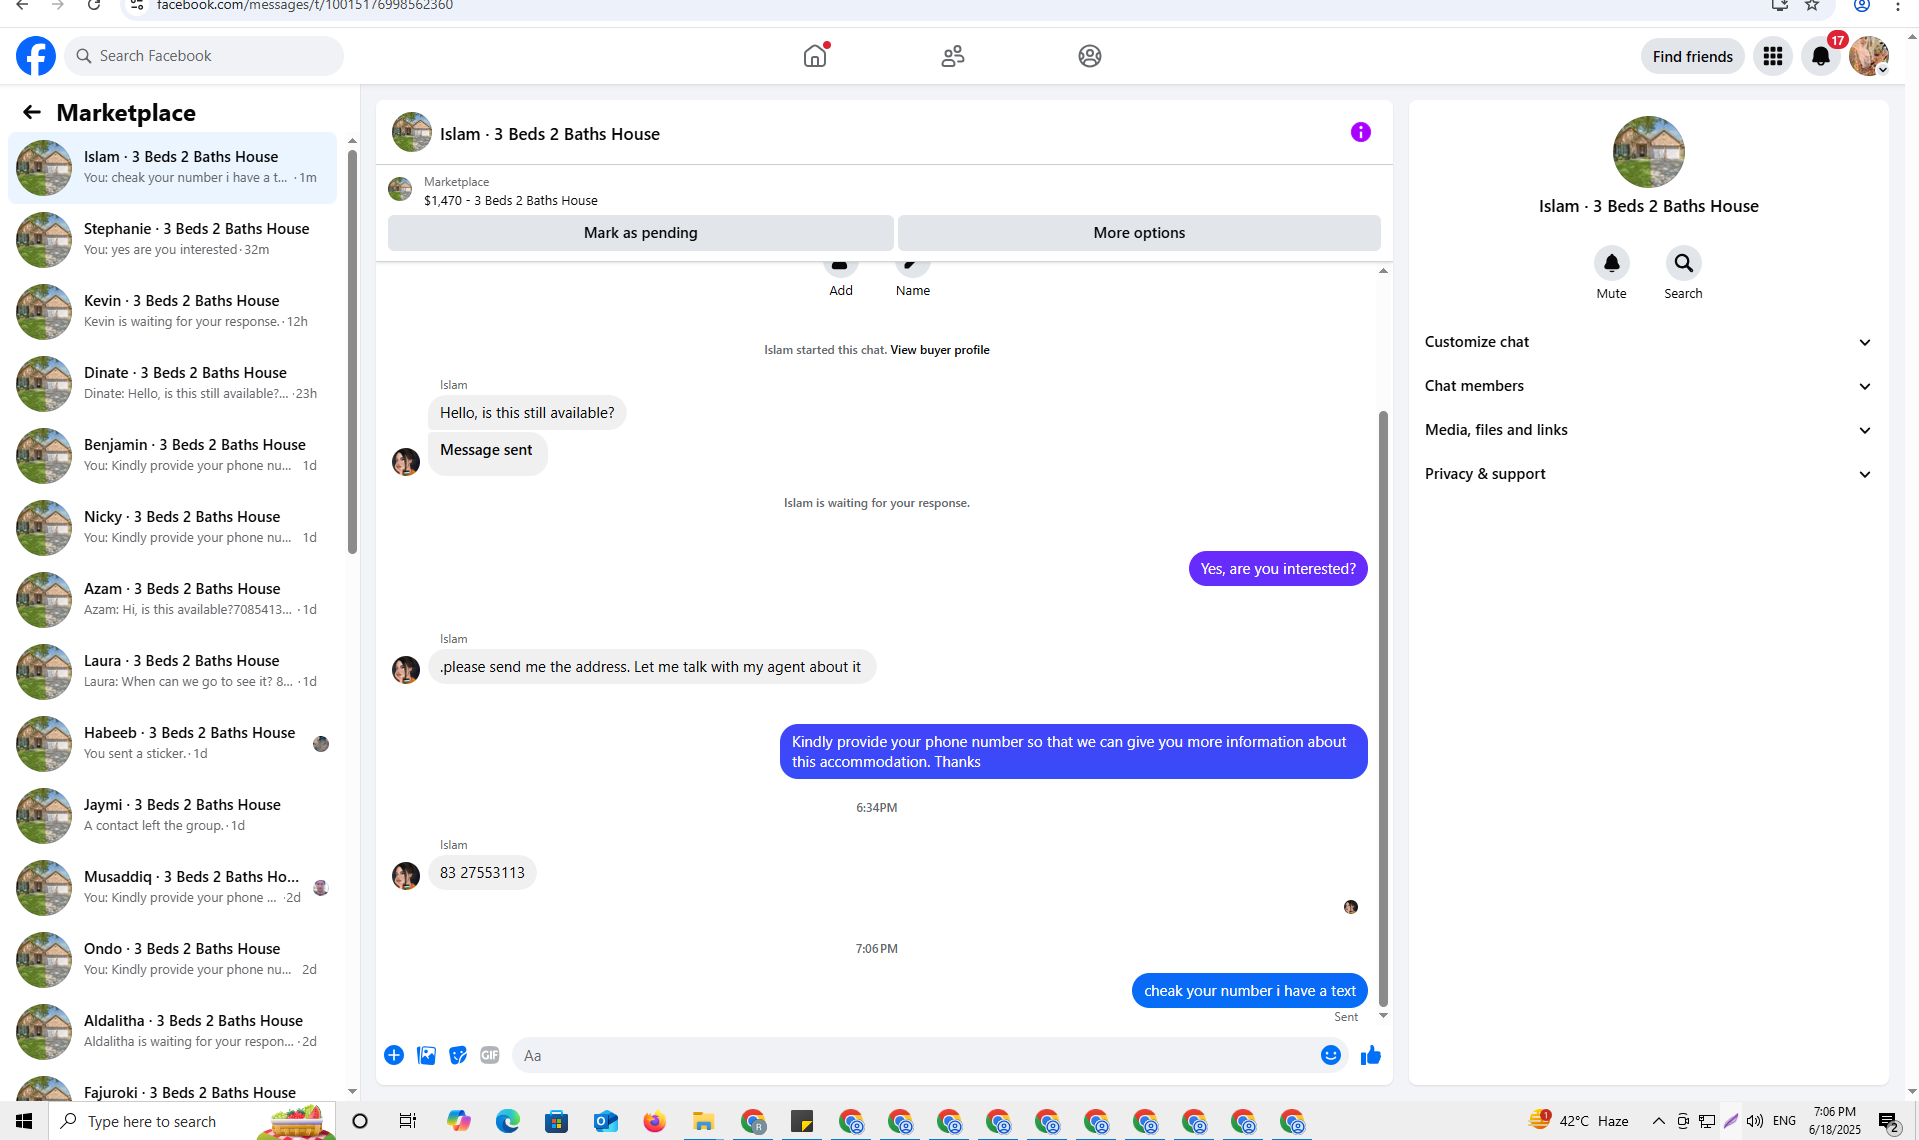This screenshot has width=1919, height=1140.
Task: Open more actions plus icon in composer
Action: [394, 1055]
